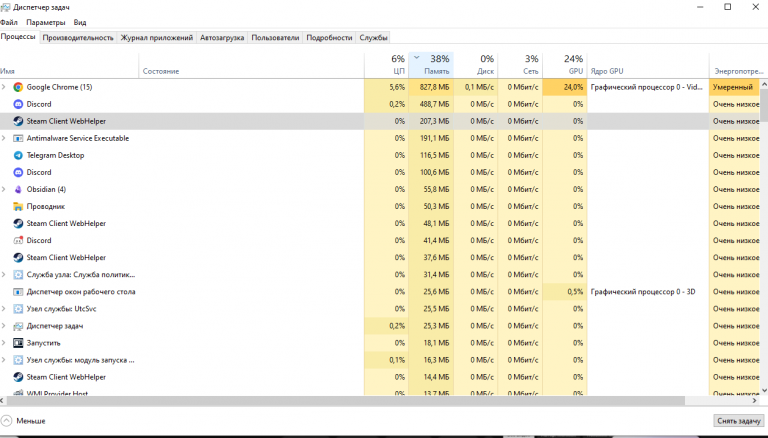Sort by the Имя column header
The image size is (768, 438).
point(70,65)
